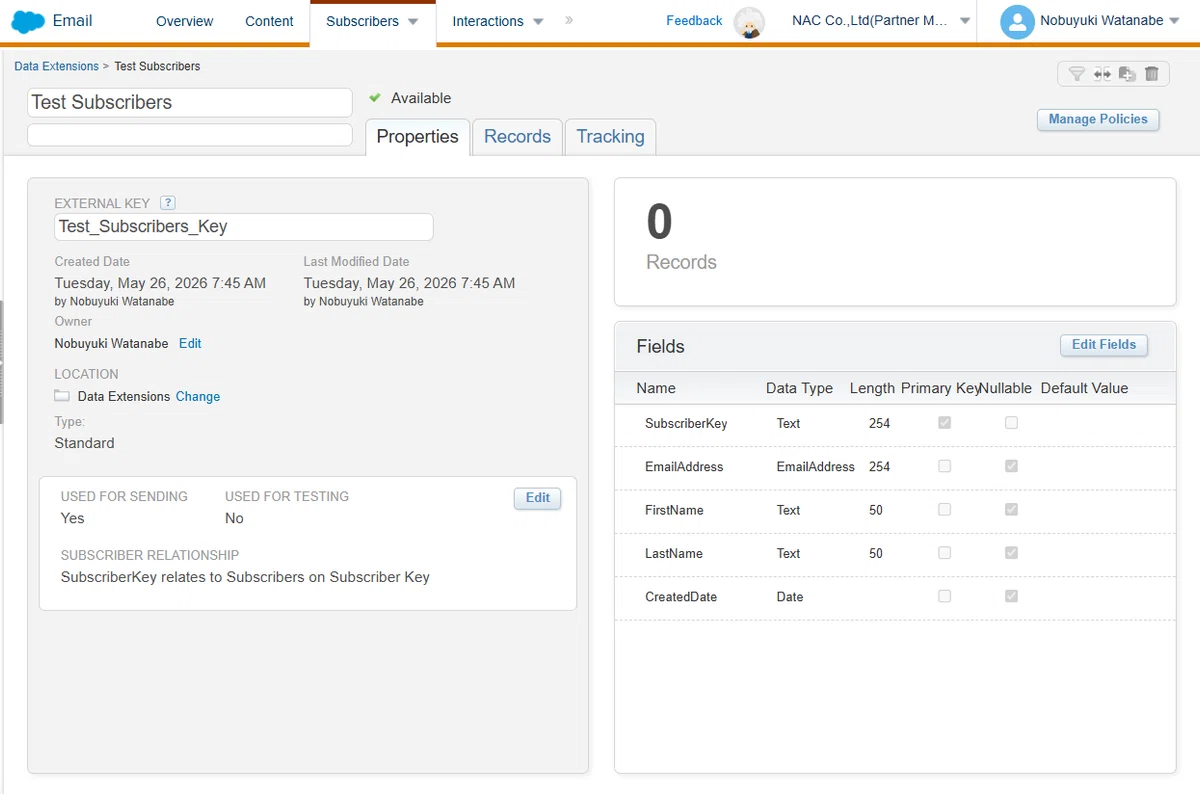Click the double-chevron more tabs icon
The height and width of the screenshot is (794, 1200).
click(x=569, y=20)
